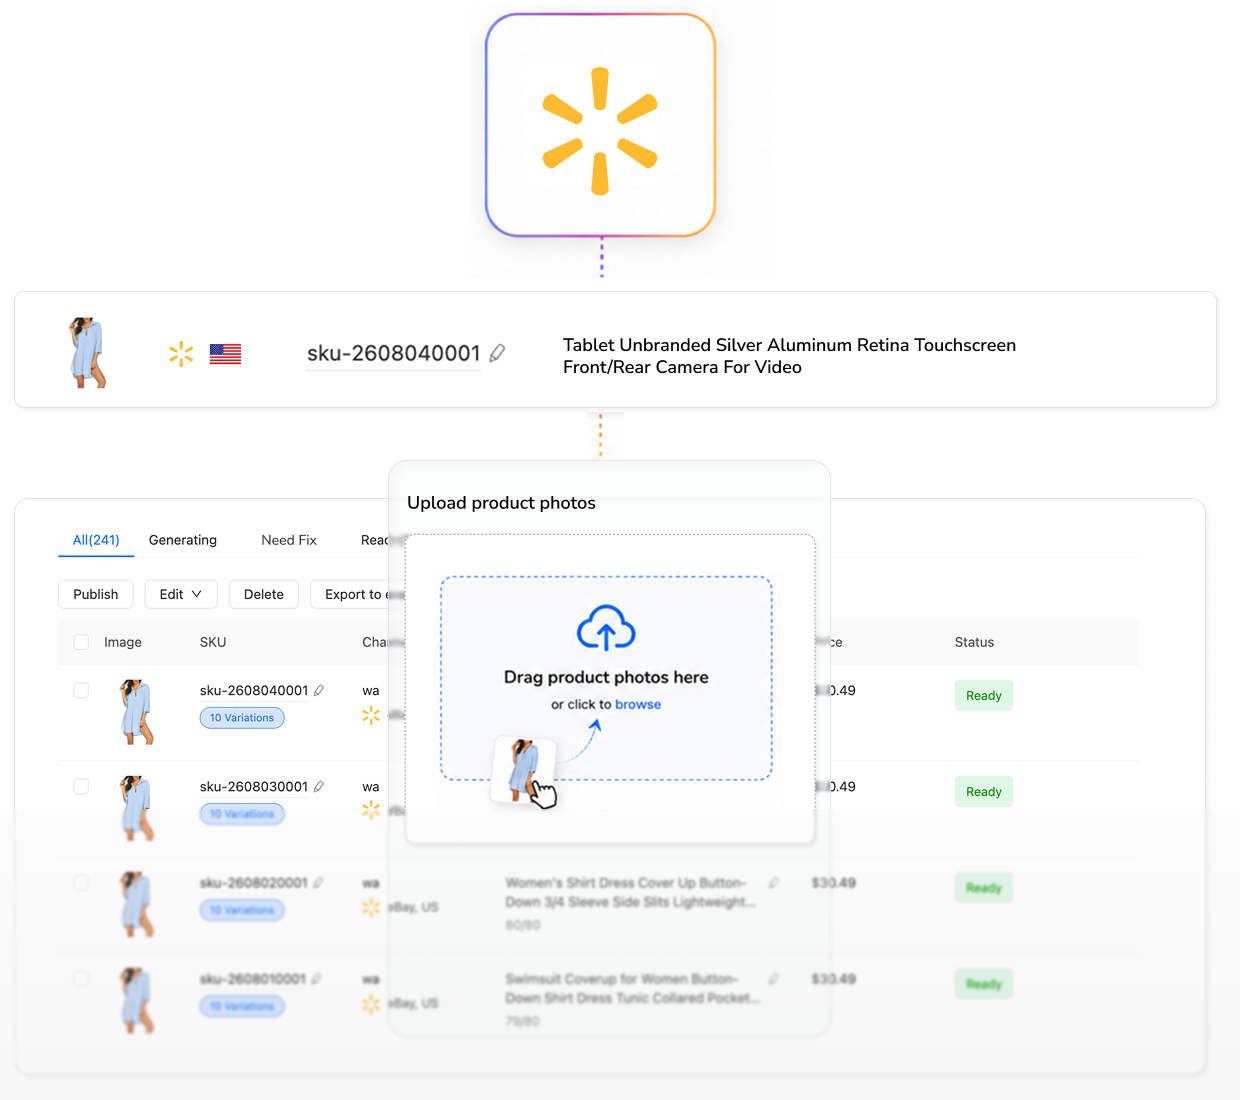Click the Upload product photos heading
Viewport: 1240px width, 1100px height.
(x=501, y=503)
